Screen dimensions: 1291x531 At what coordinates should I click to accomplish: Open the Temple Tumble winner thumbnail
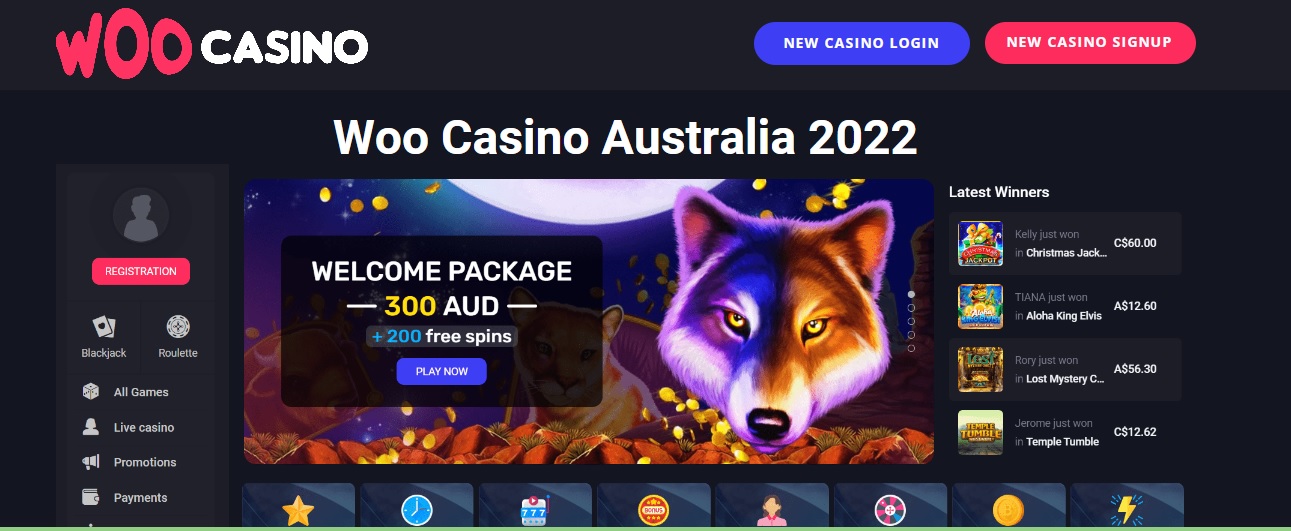click(x=980, y=432)
